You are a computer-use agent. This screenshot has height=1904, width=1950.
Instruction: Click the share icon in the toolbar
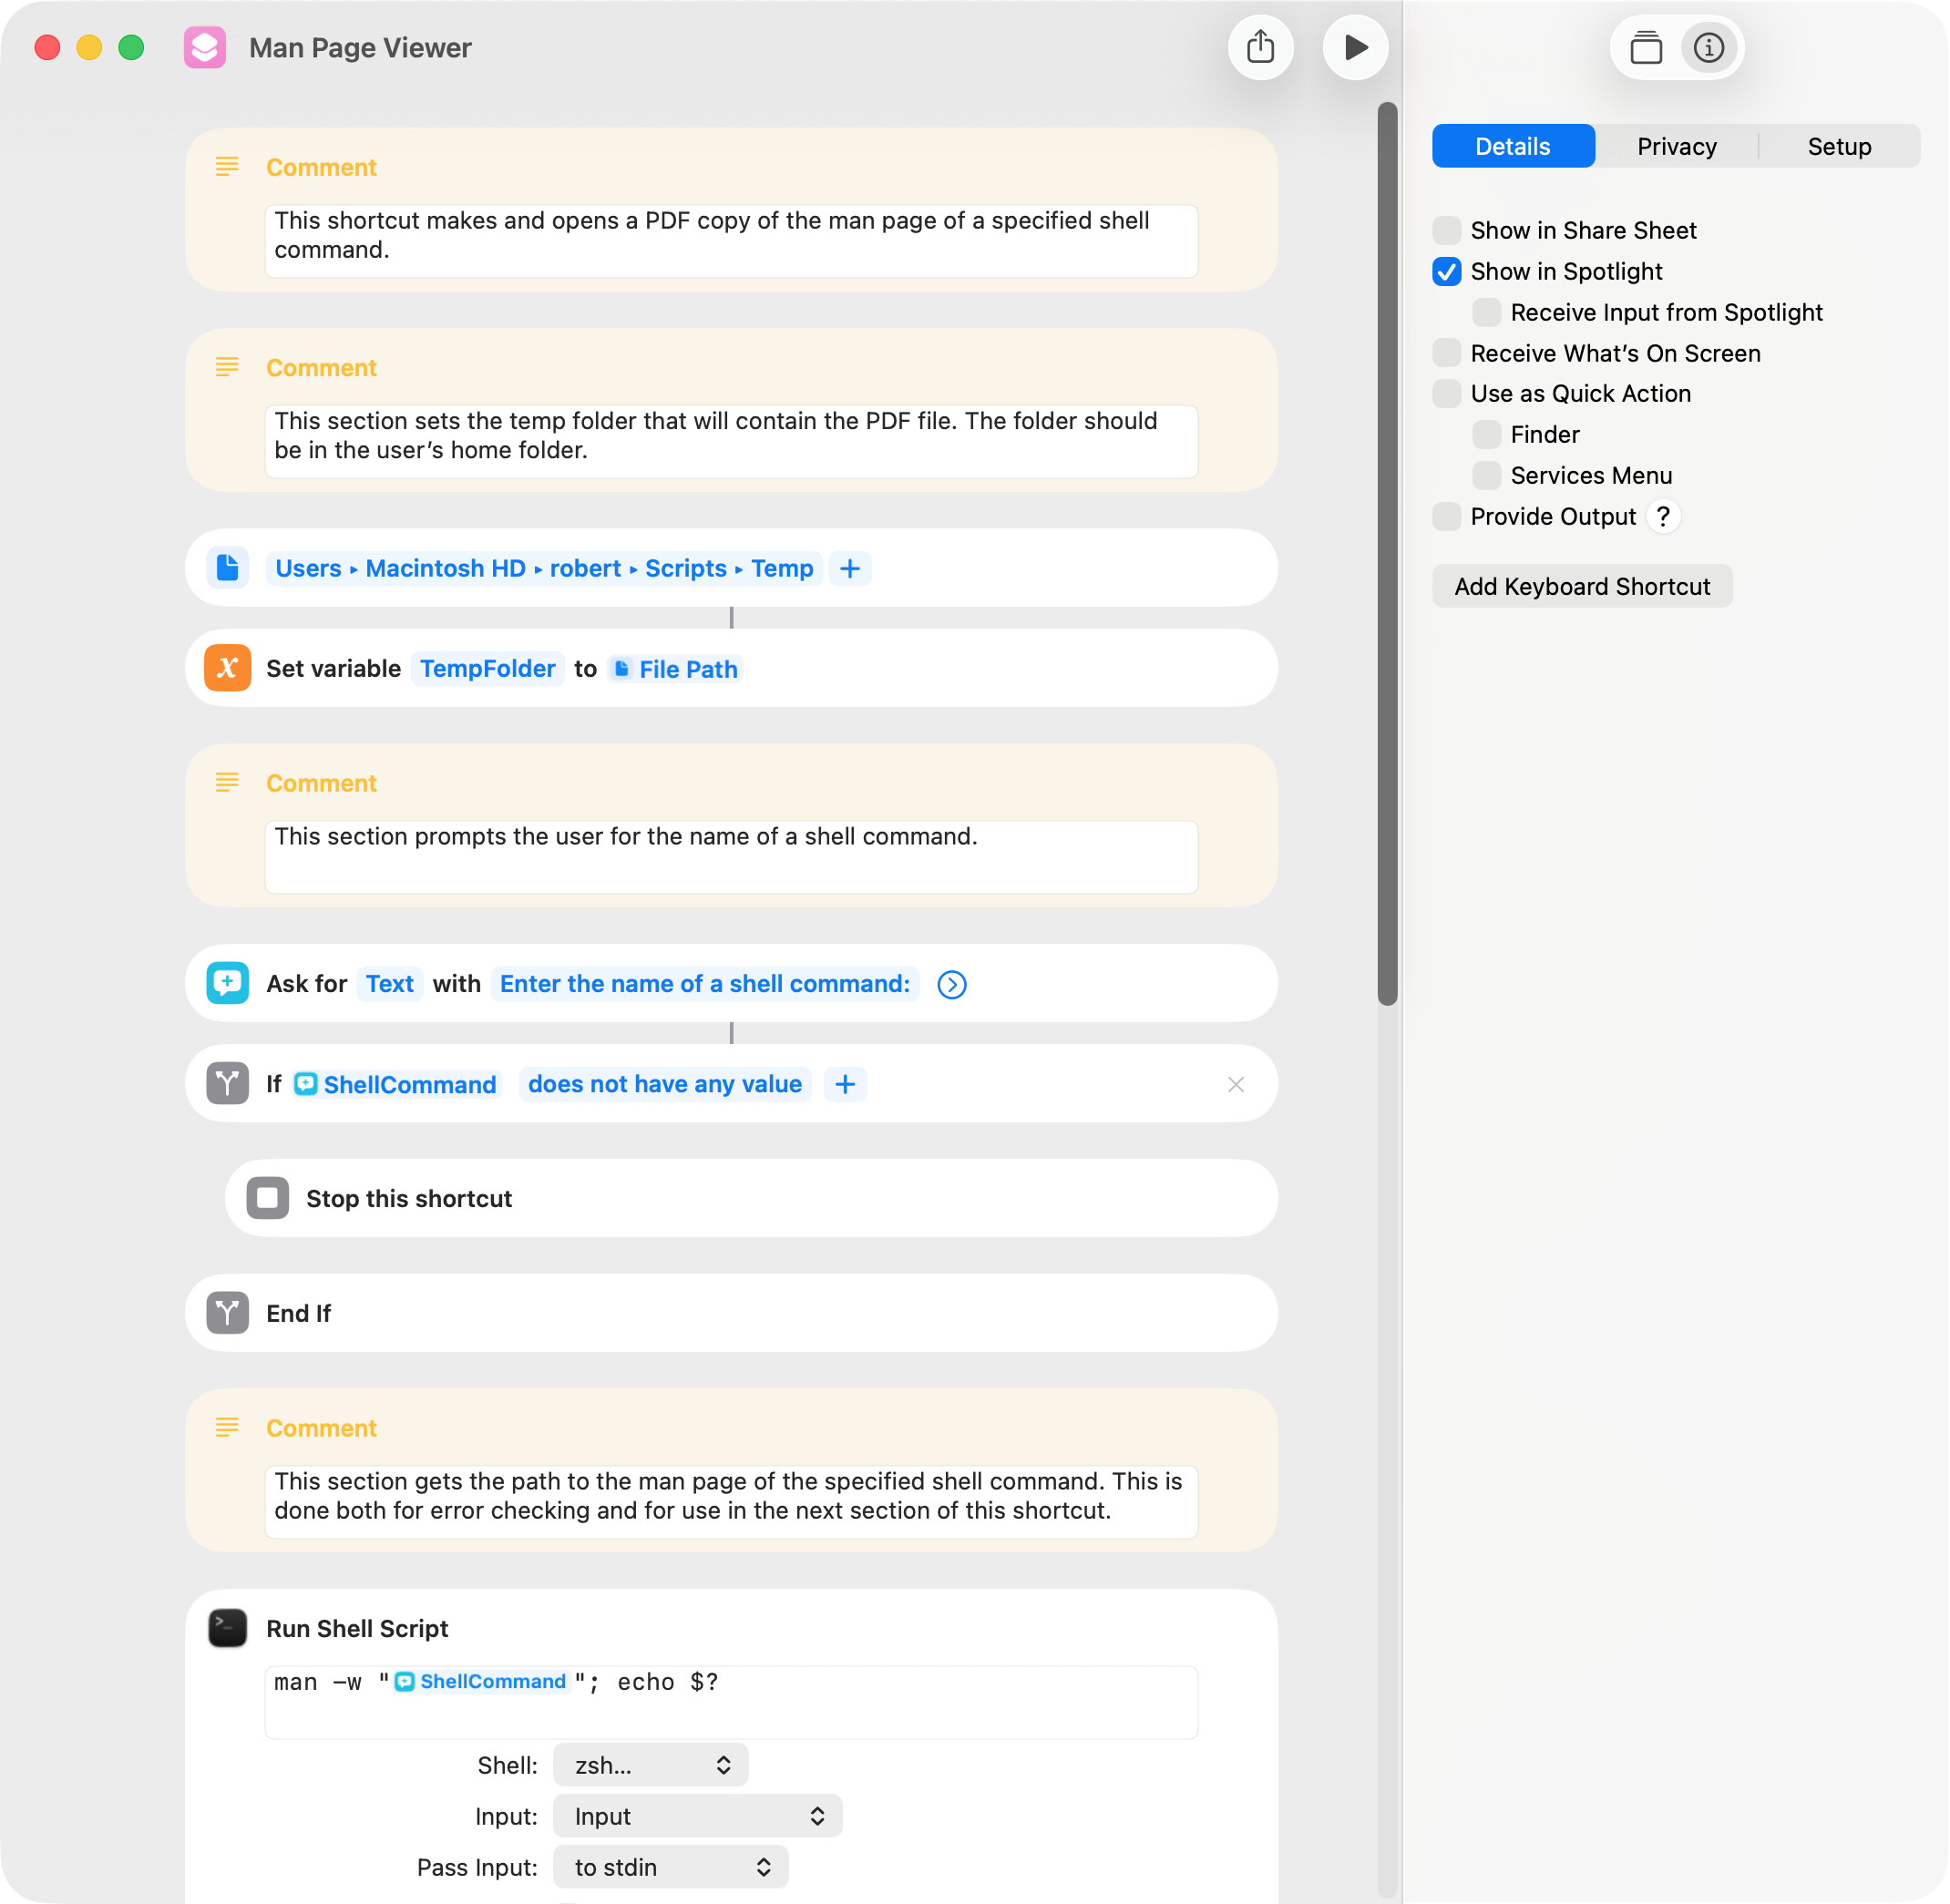pos(1261,47)
